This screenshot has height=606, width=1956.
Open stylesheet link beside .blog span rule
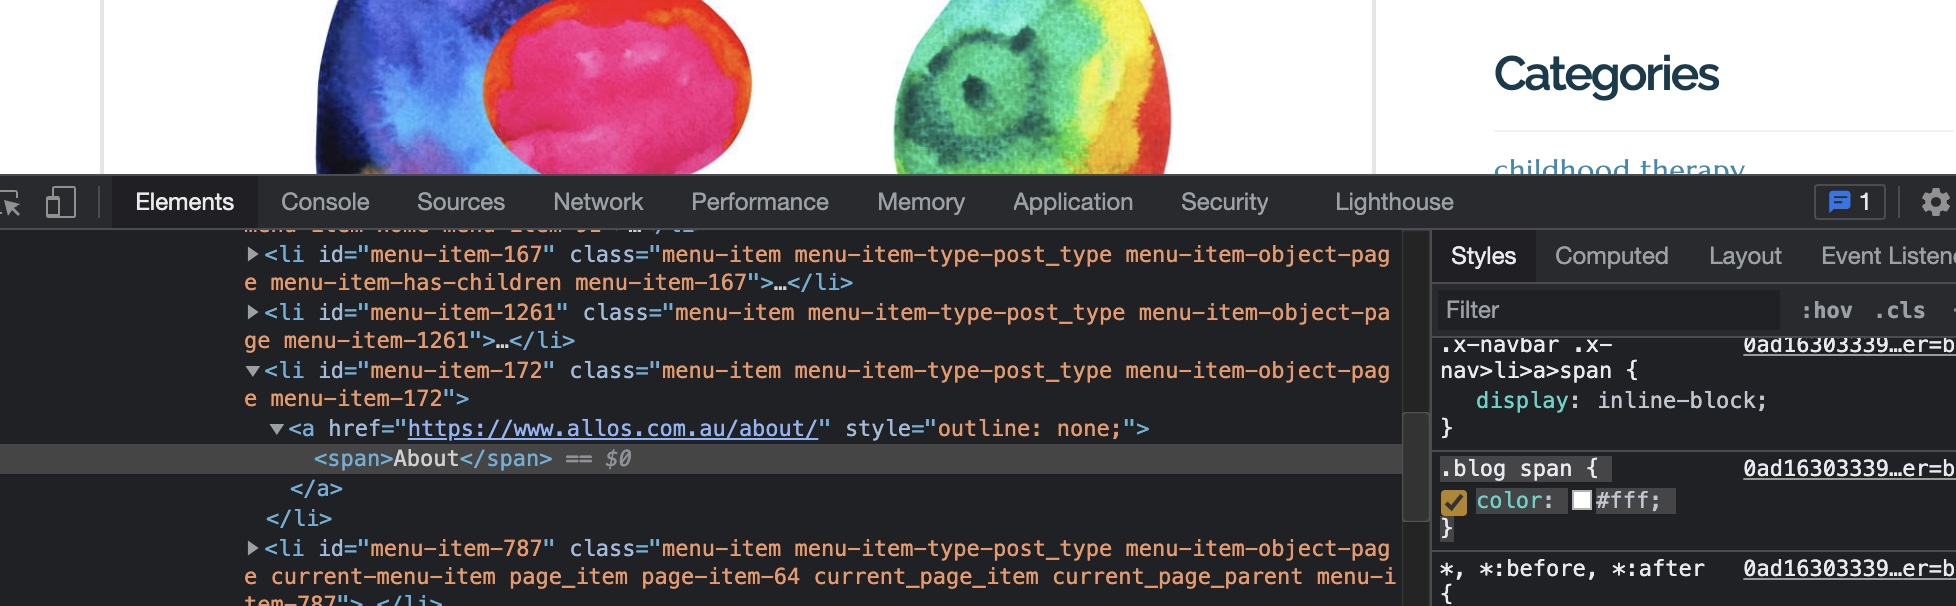coord(1848,468)
